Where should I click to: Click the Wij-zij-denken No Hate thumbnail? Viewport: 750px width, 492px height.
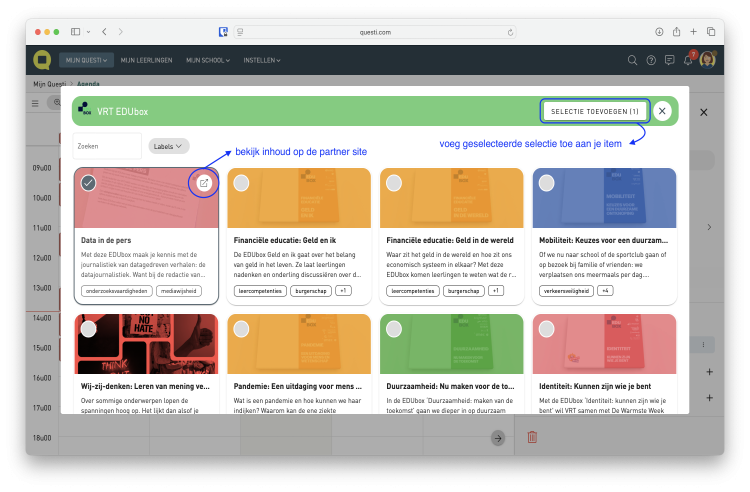tap(146, 344)
